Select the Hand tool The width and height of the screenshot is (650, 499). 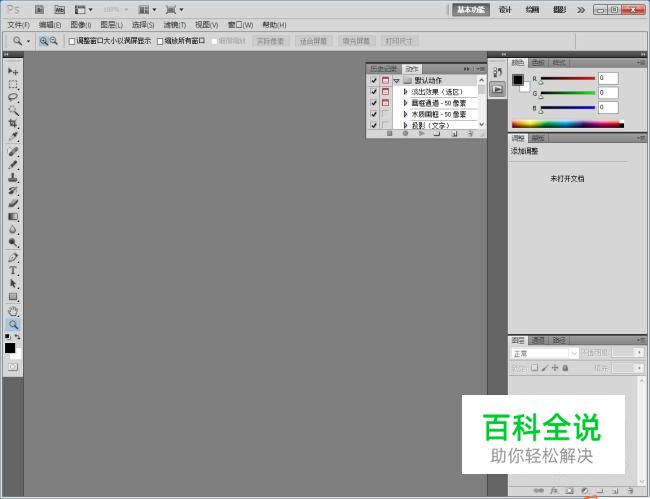[x=12, y=311]
